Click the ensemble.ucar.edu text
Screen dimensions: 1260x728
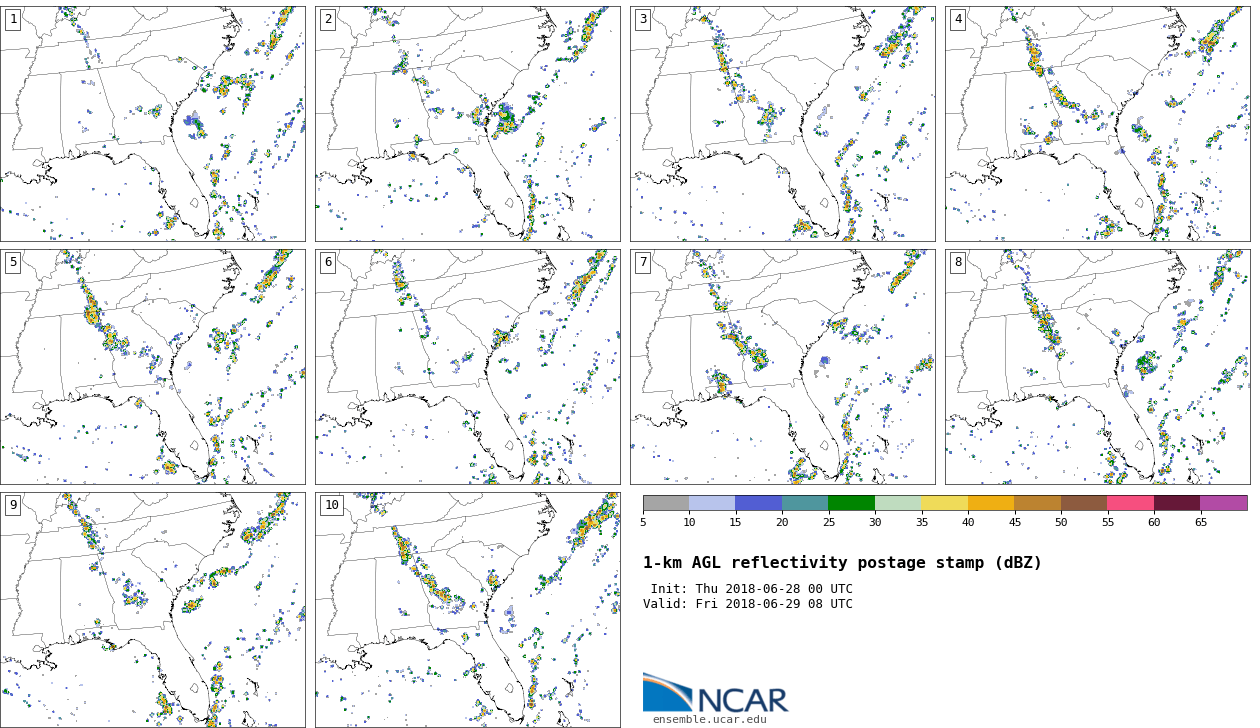710,719
